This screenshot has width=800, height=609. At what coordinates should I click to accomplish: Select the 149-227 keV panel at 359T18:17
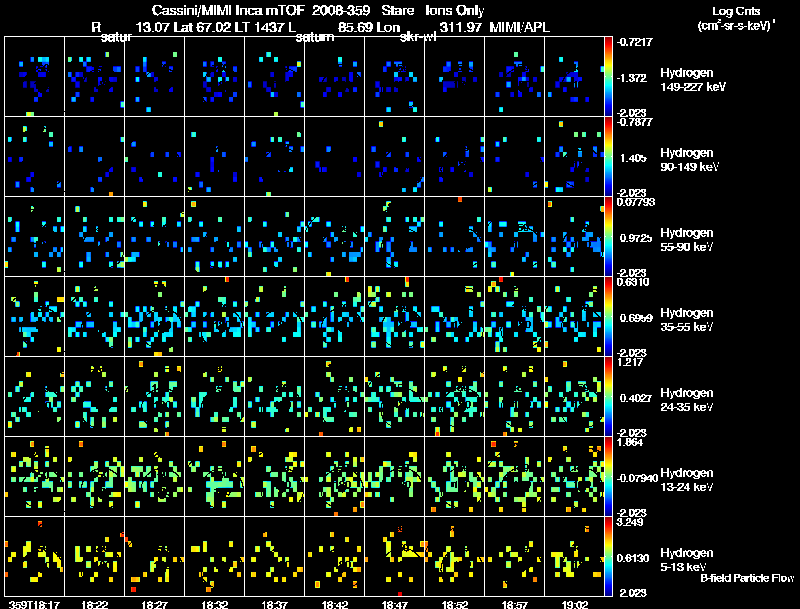tap(34, 77)
